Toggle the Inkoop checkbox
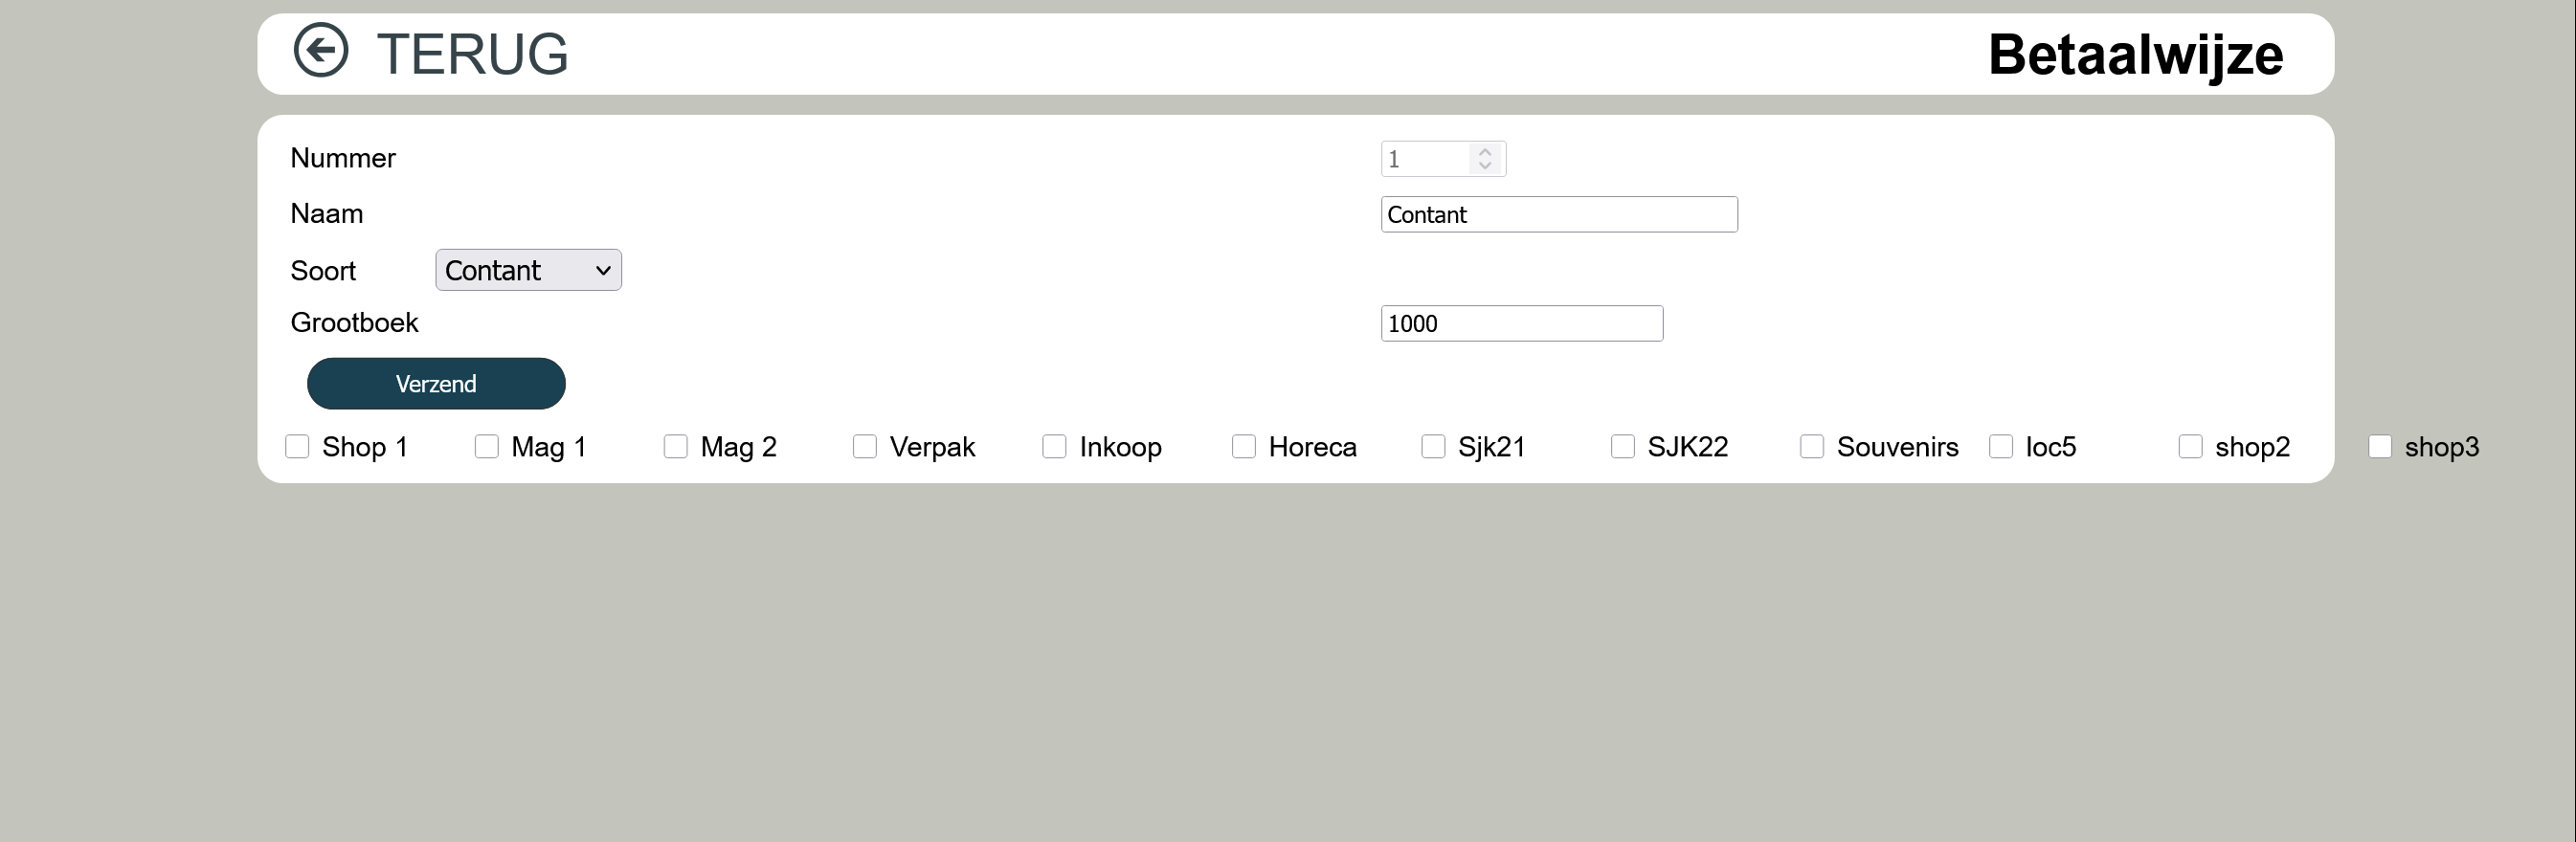The height and width of the screenshot is (842, 2576). (1054, 447)
